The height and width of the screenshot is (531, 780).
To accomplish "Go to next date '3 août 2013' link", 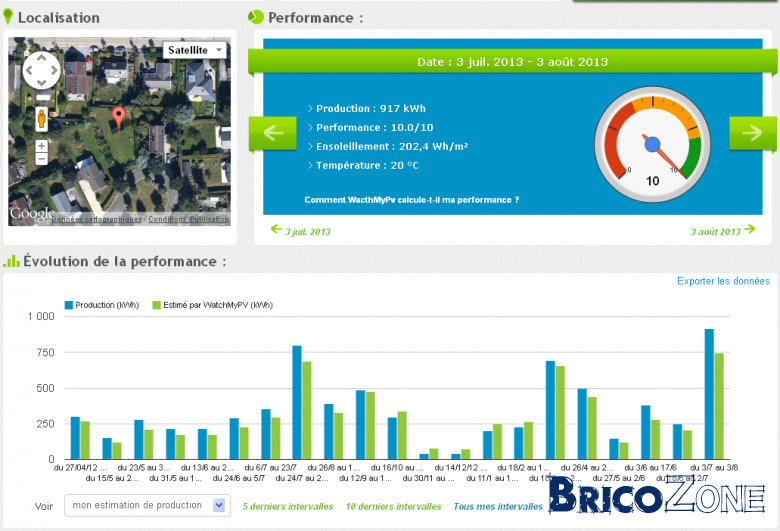I will [723, 231].
